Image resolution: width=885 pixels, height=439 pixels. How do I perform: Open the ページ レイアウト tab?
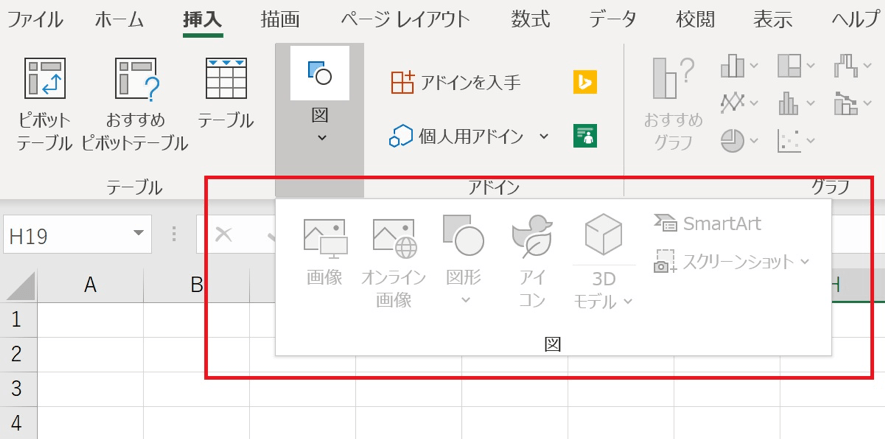click(404, 19)
